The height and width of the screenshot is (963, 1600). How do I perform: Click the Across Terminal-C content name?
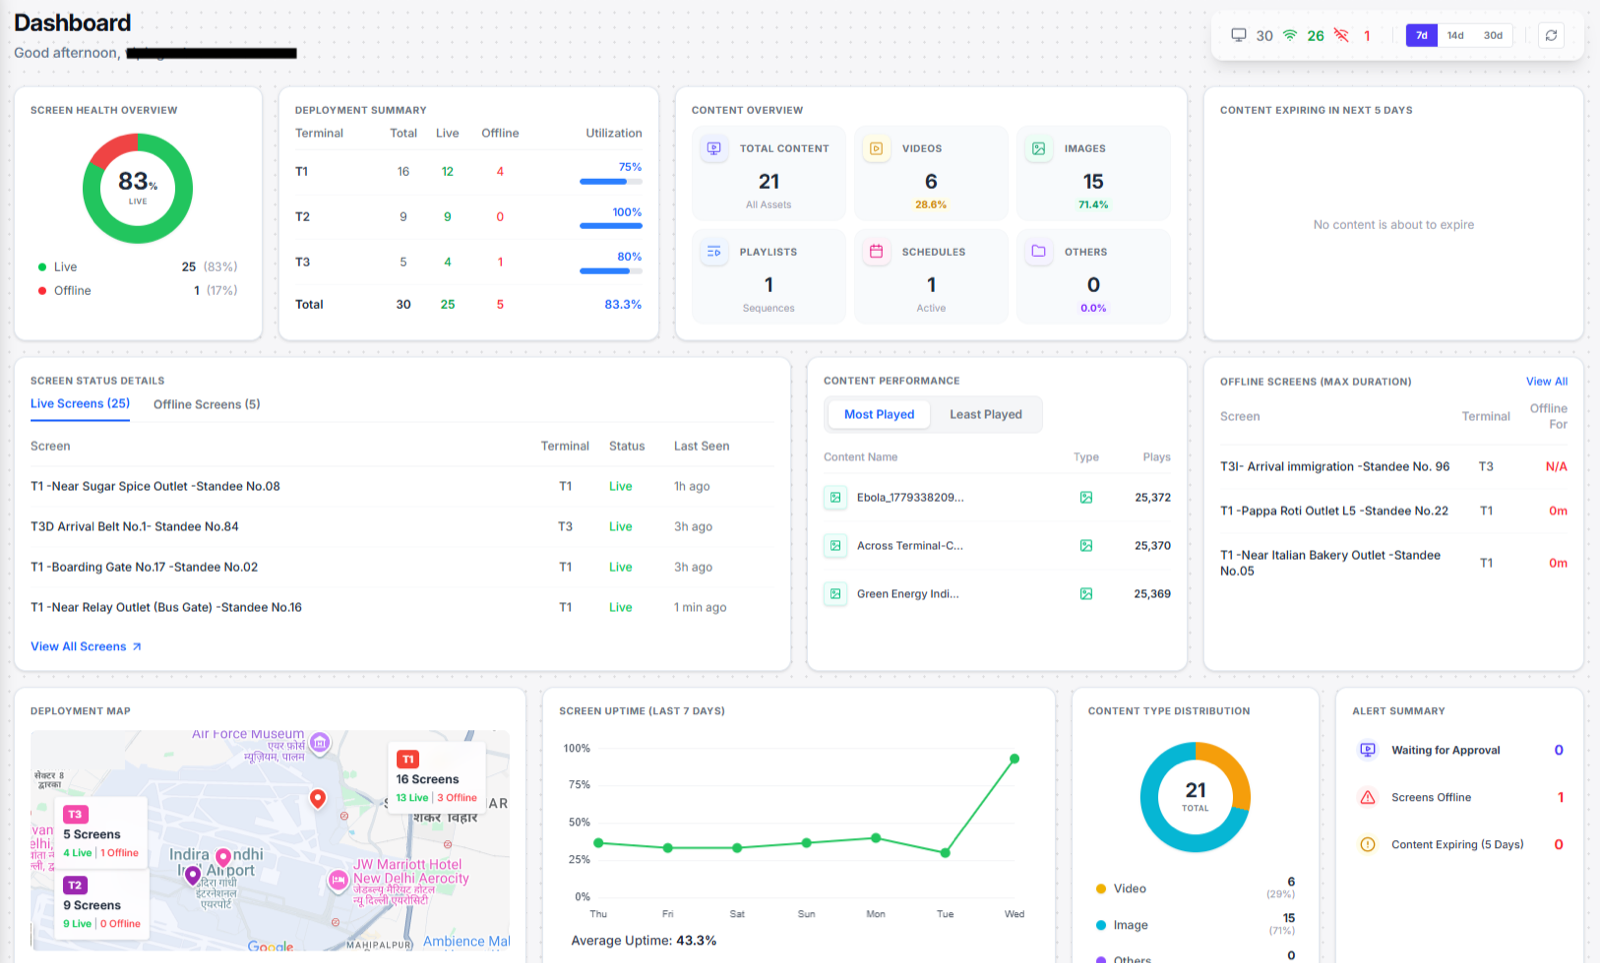(910, 545)
